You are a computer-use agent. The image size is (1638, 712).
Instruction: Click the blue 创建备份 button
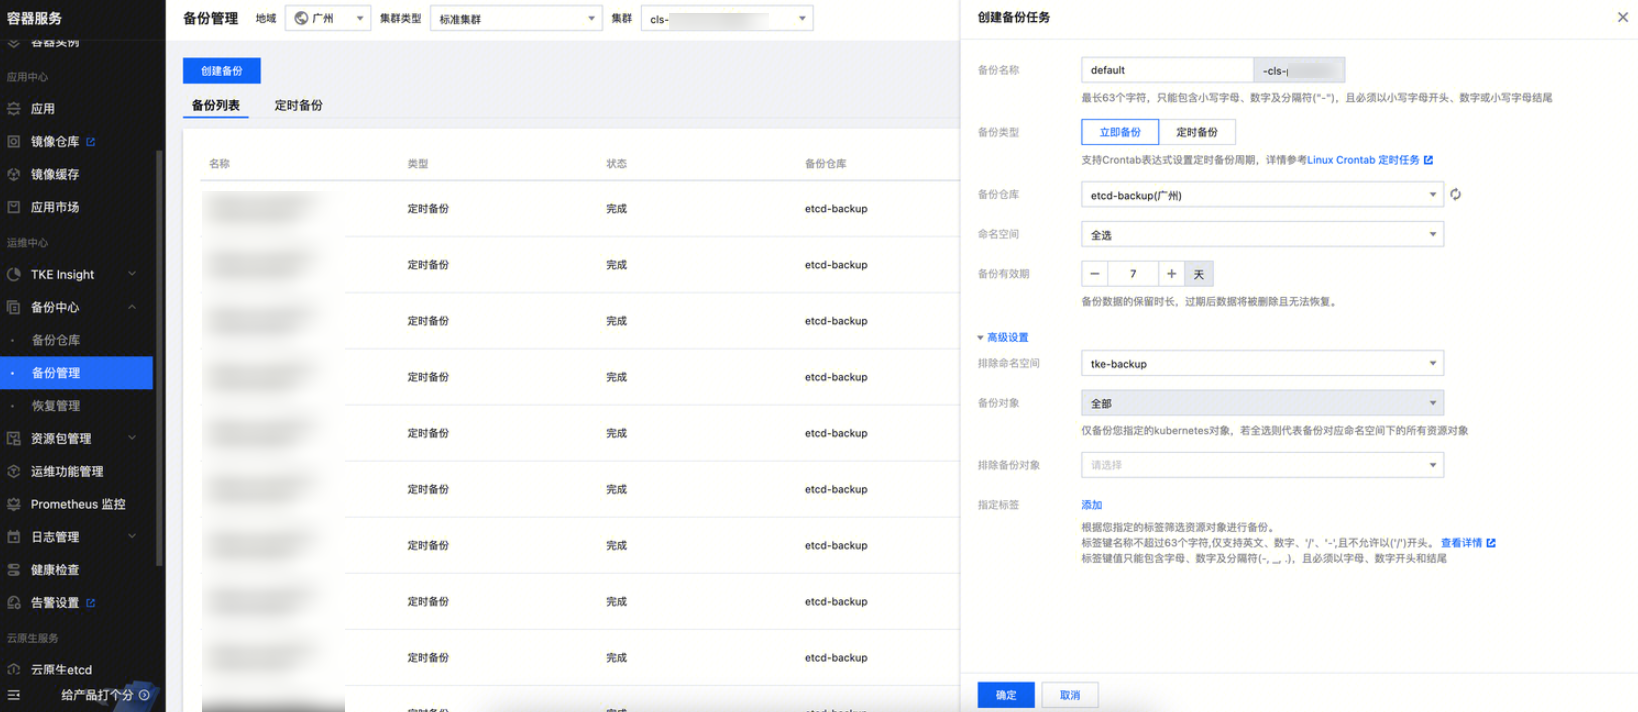click(x=221, y=71)
